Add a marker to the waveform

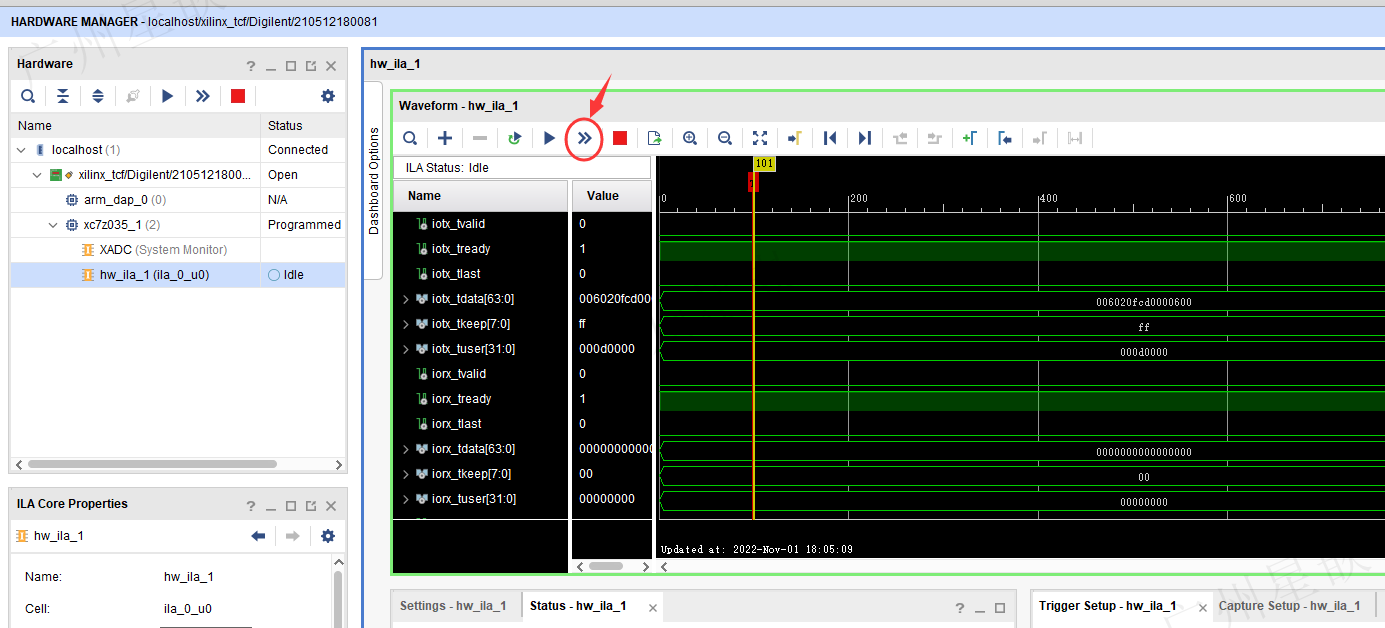[x=969, y=138]
